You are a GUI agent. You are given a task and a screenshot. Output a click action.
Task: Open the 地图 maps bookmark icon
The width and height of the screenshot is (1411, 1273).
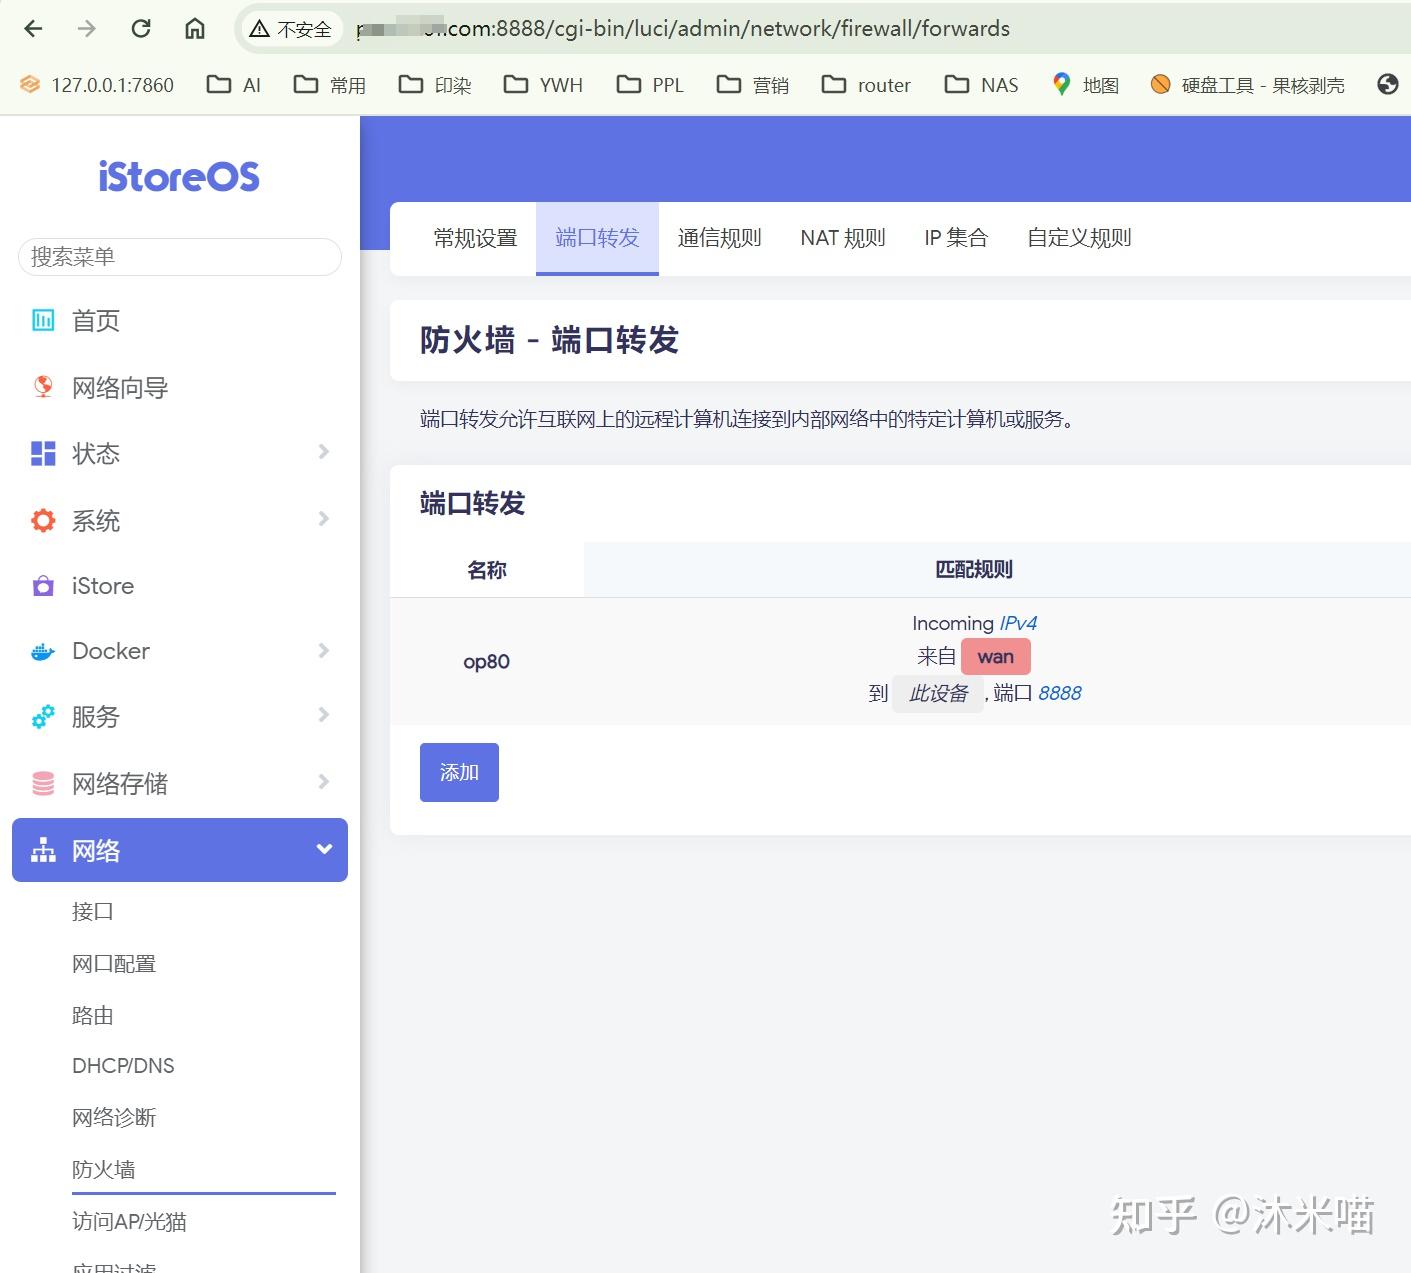1062,85
